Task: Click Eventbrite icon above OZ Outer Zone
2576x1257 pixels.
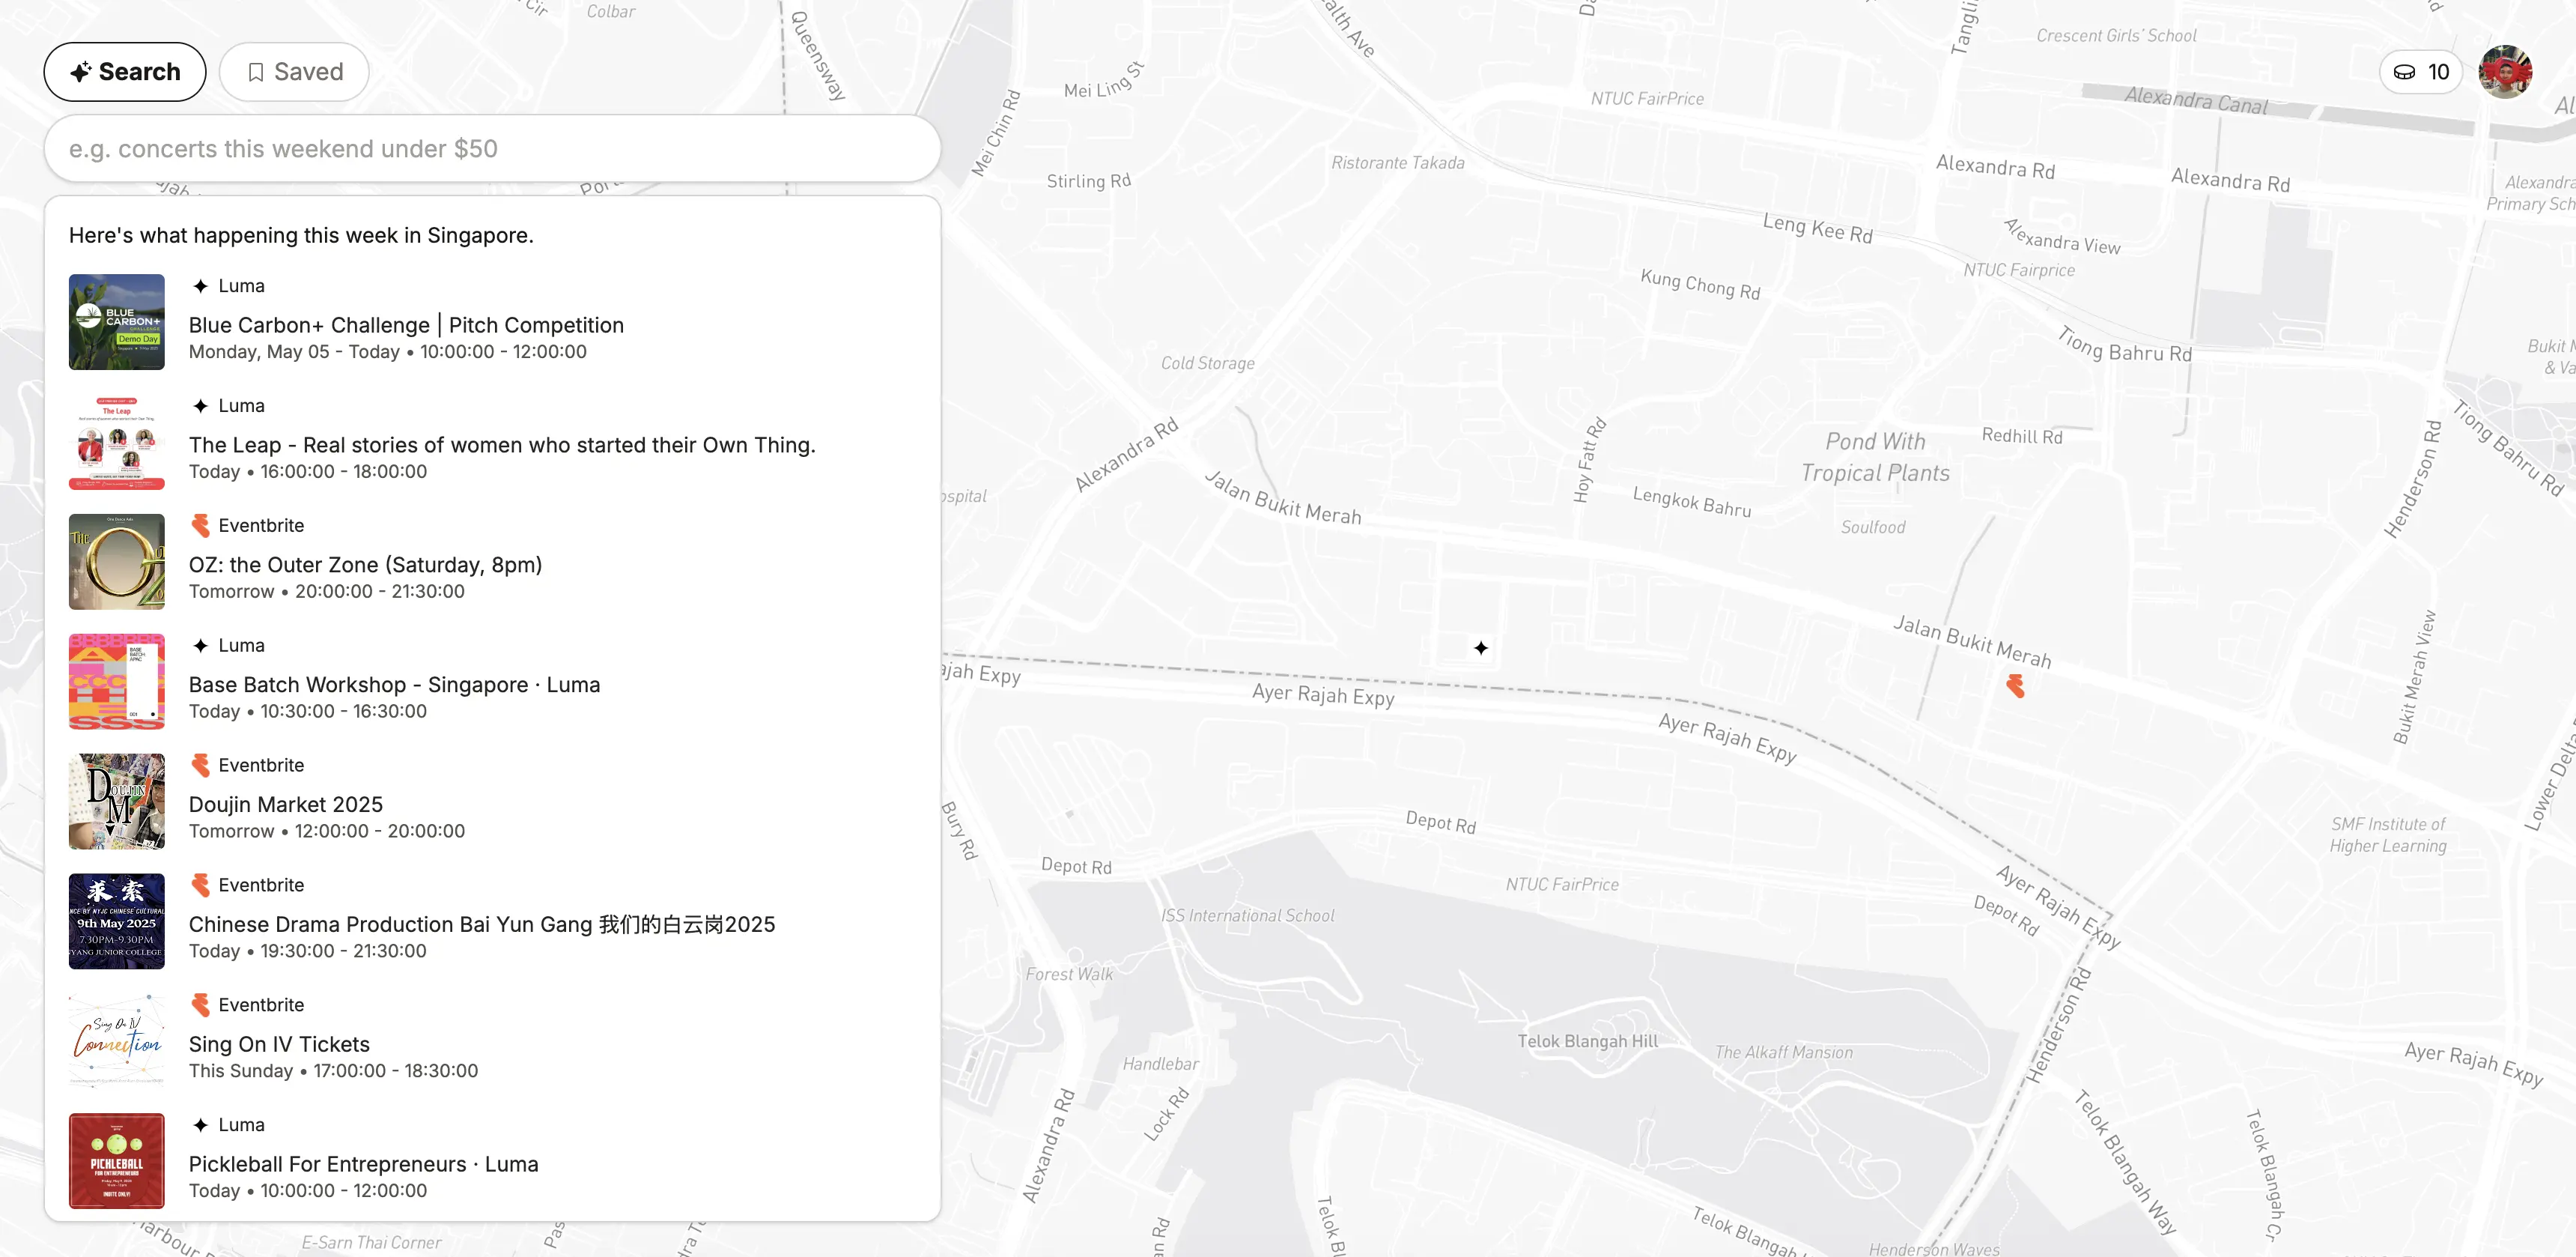Action: (200, 526)
